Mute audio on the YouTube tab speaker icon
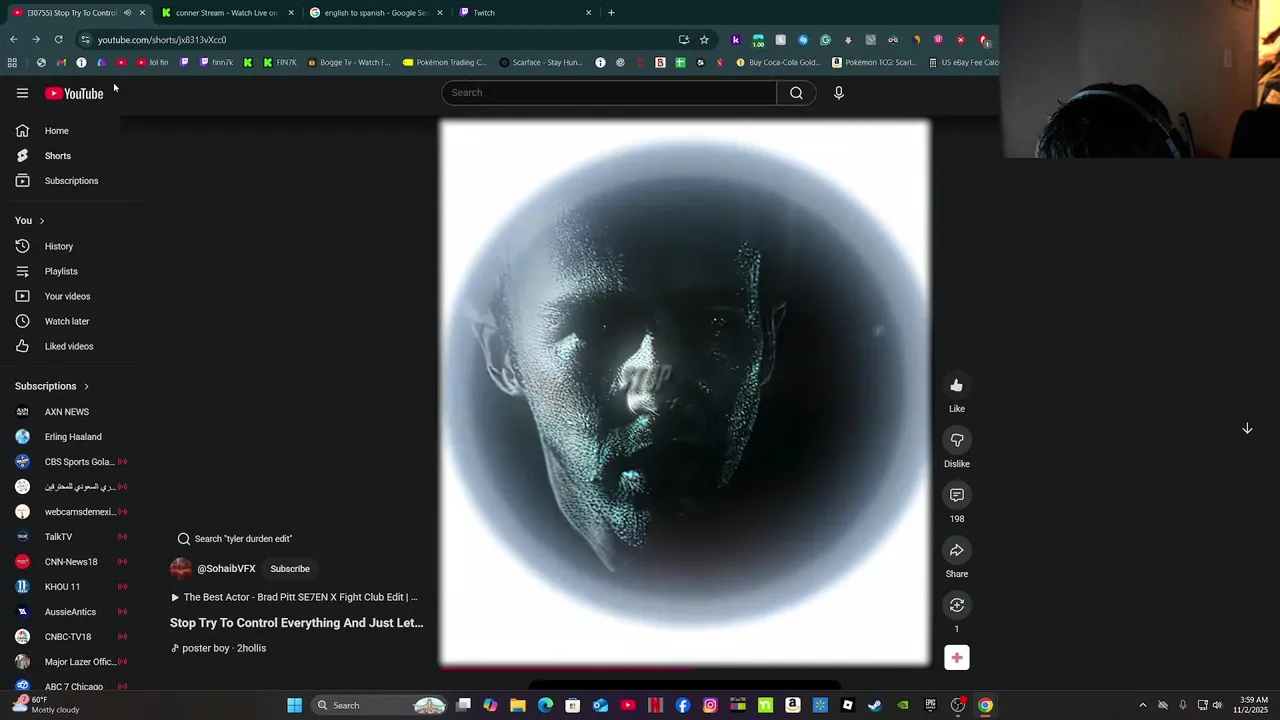1280x720 pixels. pyautogui.click(x=127, y=13)
